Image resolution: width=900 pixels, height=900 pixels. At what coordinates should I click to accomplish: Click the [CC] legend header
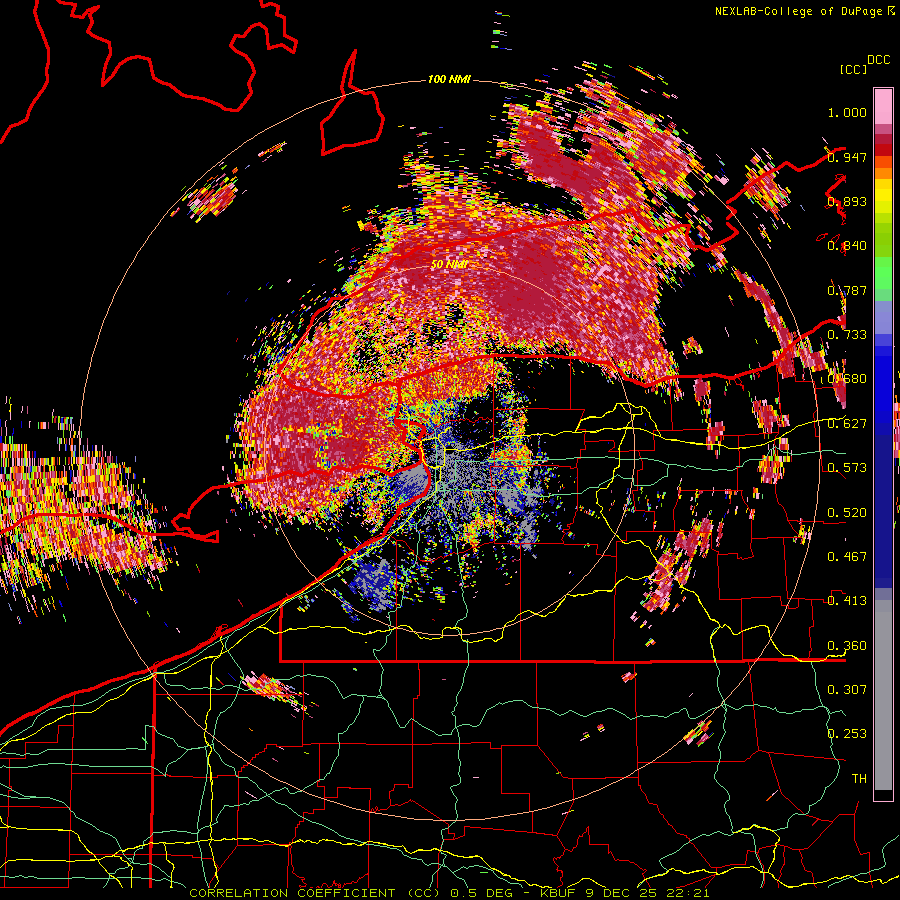click(853, 69)
